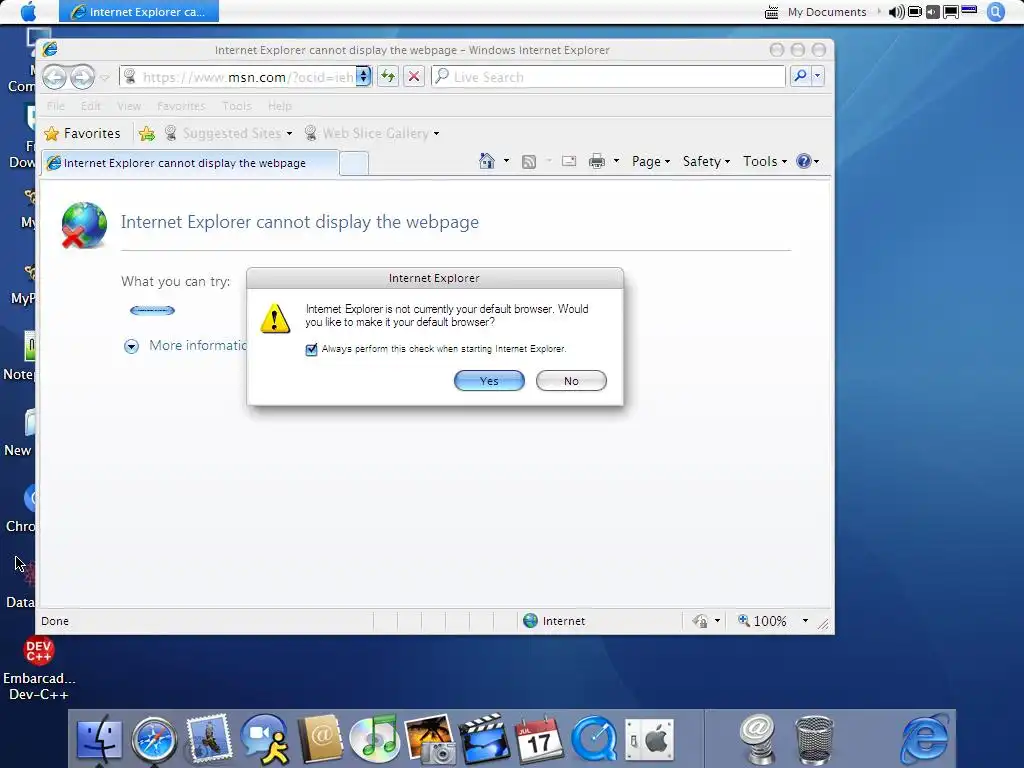Click the Apple logo menu icon

29,11
